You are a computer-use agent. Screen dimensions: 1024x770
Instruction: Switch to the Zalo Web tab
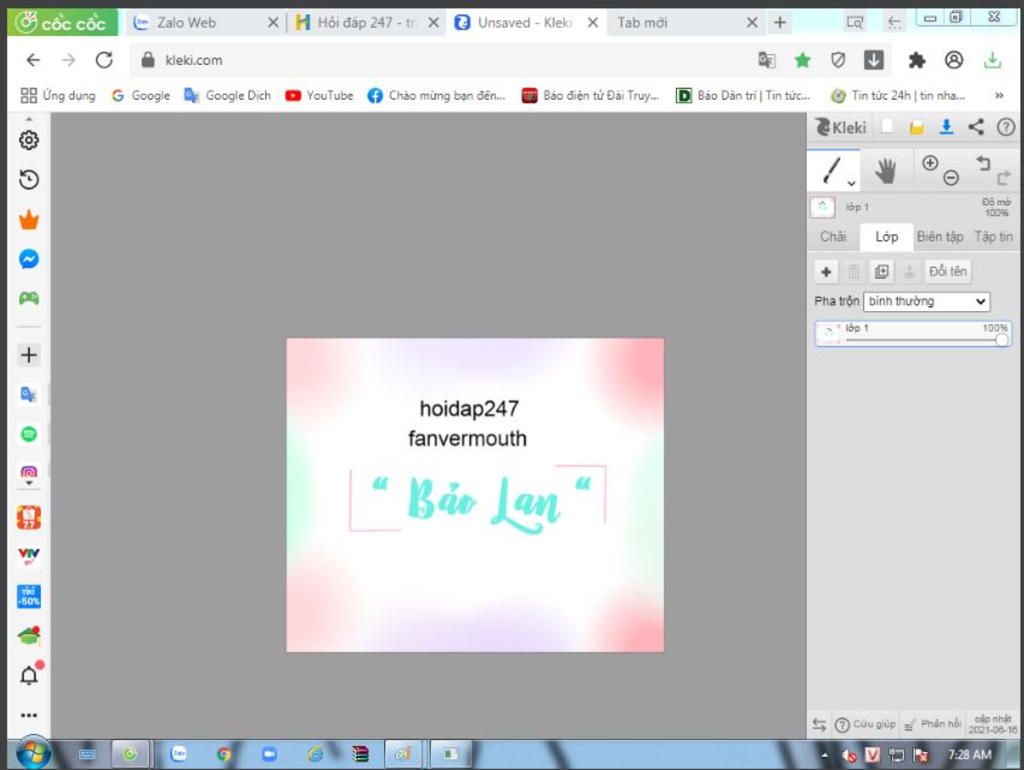pyautogui.click(x=204, y=23)
